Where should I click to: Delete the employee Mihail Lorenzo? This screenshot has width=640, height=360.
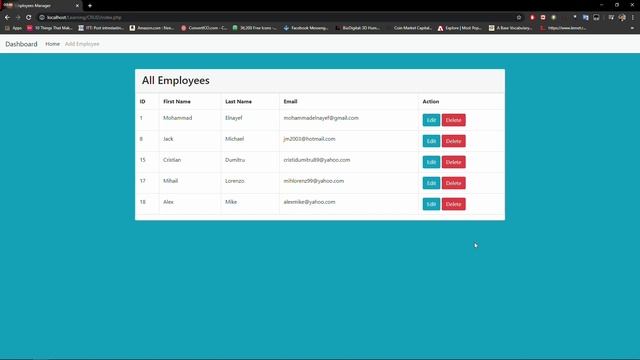coord(453,183)
